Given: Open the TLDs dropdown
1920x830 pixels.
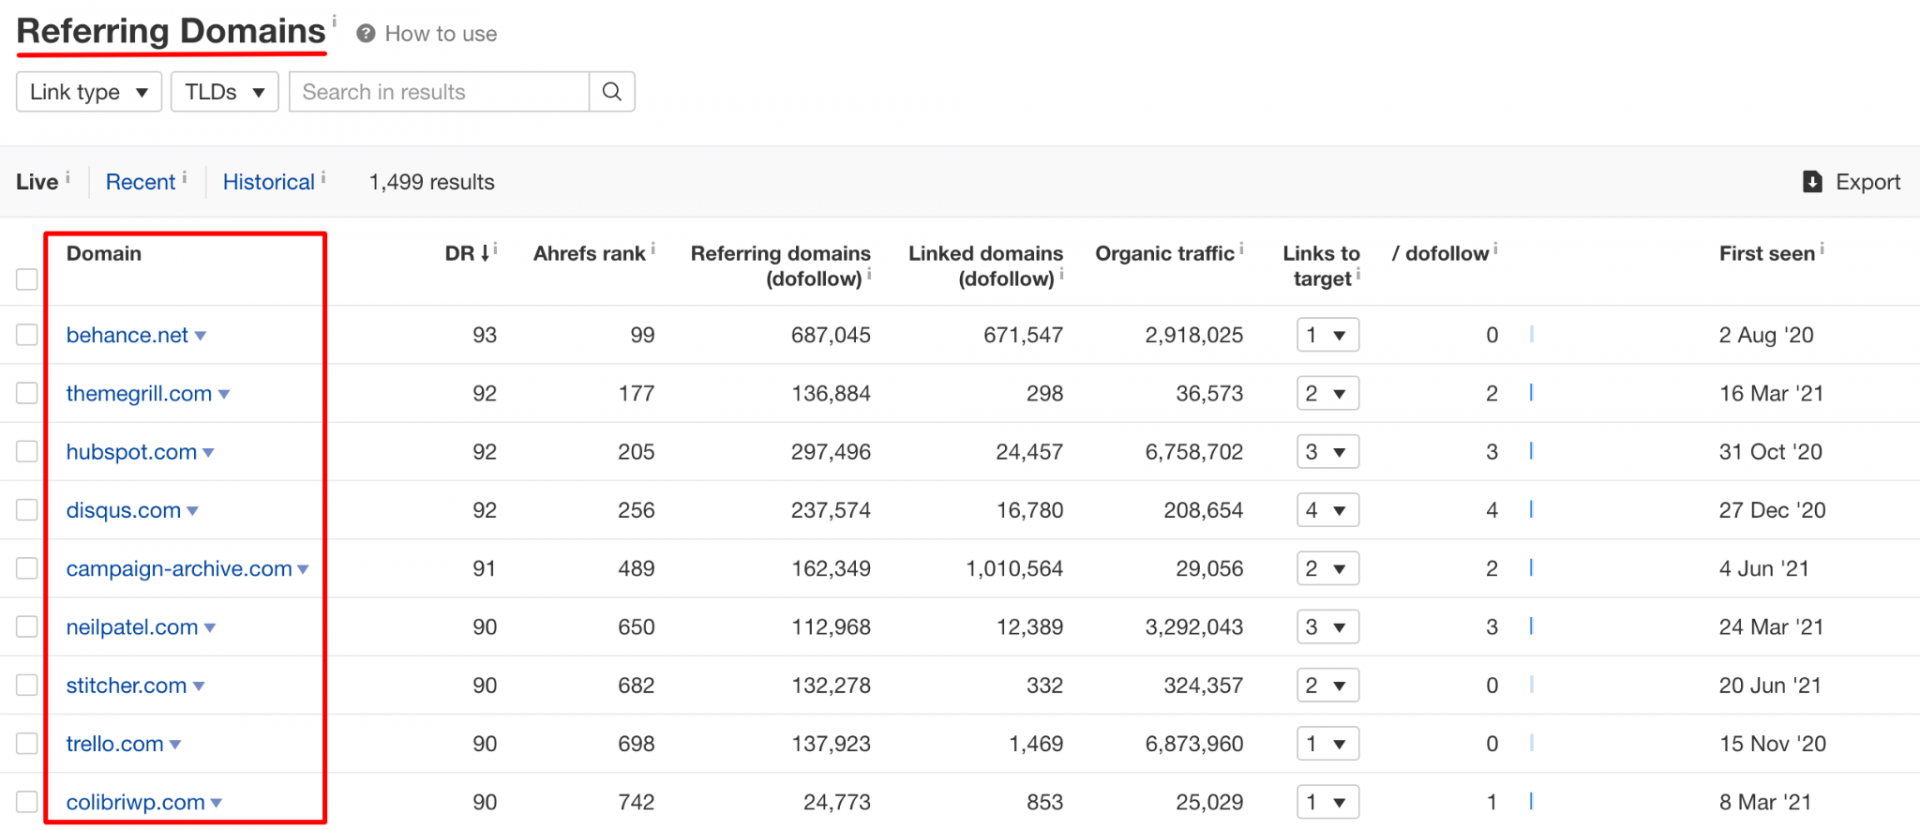Looking at the screenshot, I should [x=225, y=92].
